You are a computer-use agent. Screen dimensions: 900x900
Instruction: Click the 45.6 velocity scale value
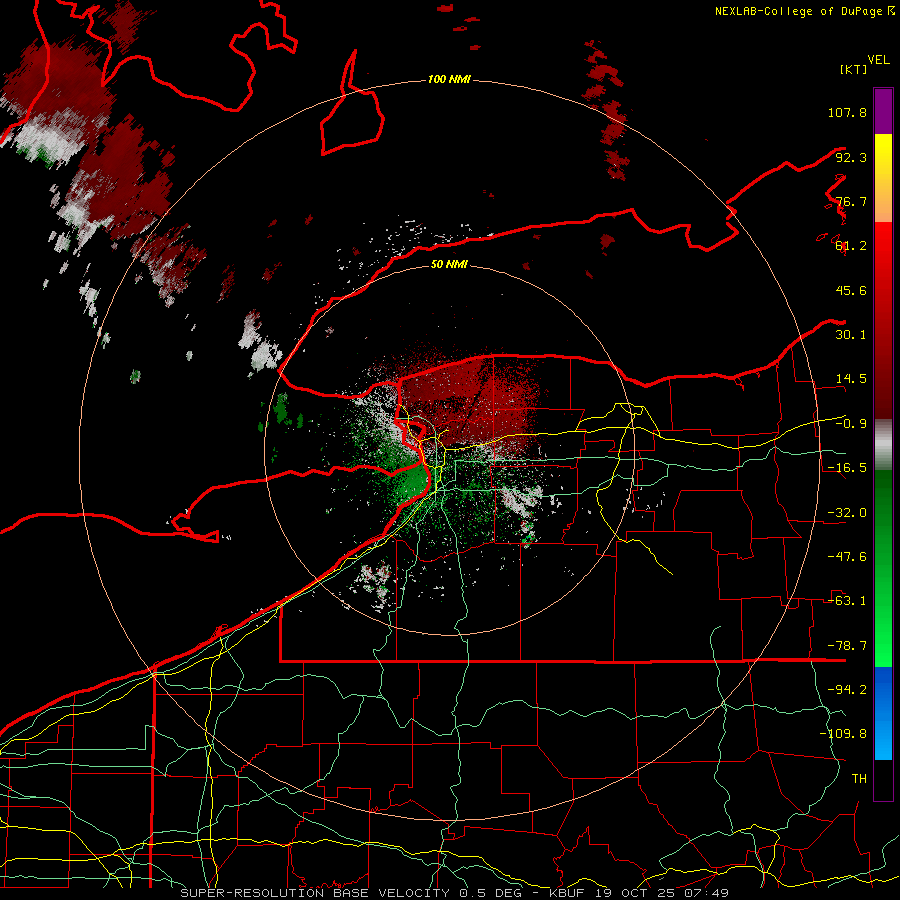[x=851, y=290]
